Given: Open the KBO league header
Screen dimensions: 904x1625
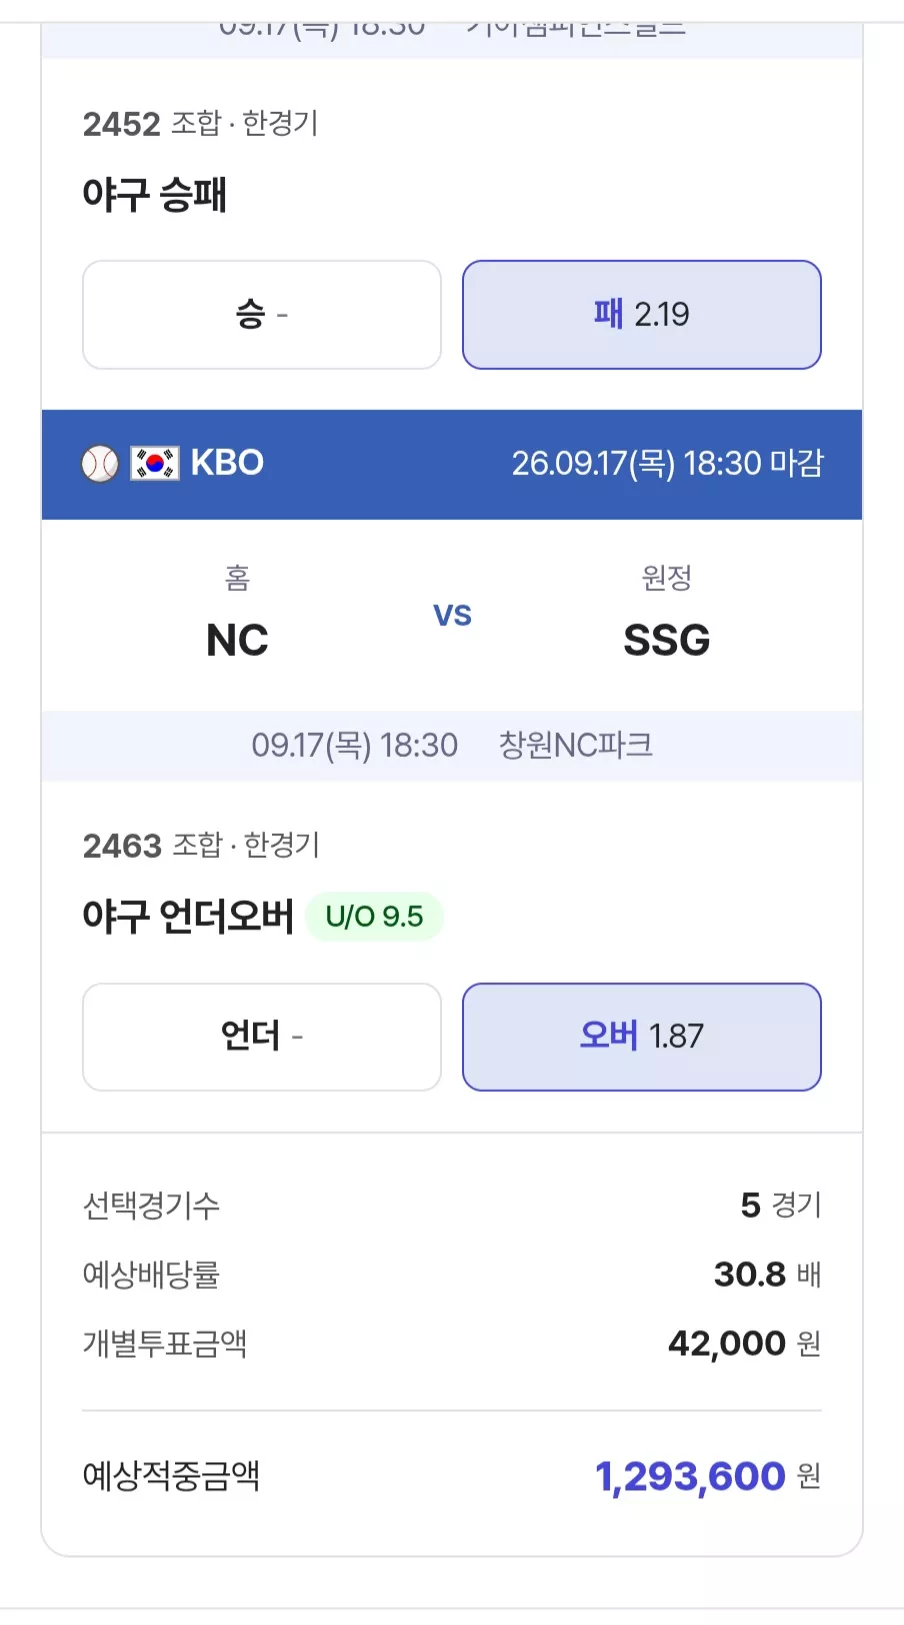Looking at the screenshot, I should click(x=452, y=464).
